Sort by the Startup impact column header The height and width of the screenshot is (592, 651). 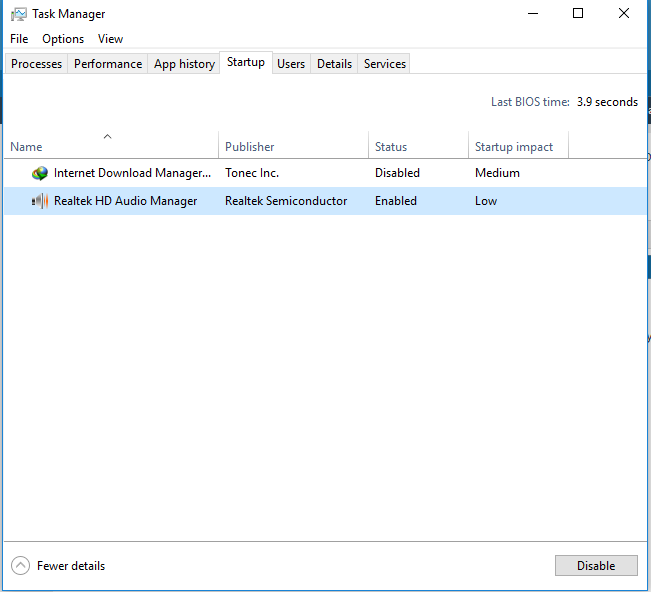click(x=519, y=145)
